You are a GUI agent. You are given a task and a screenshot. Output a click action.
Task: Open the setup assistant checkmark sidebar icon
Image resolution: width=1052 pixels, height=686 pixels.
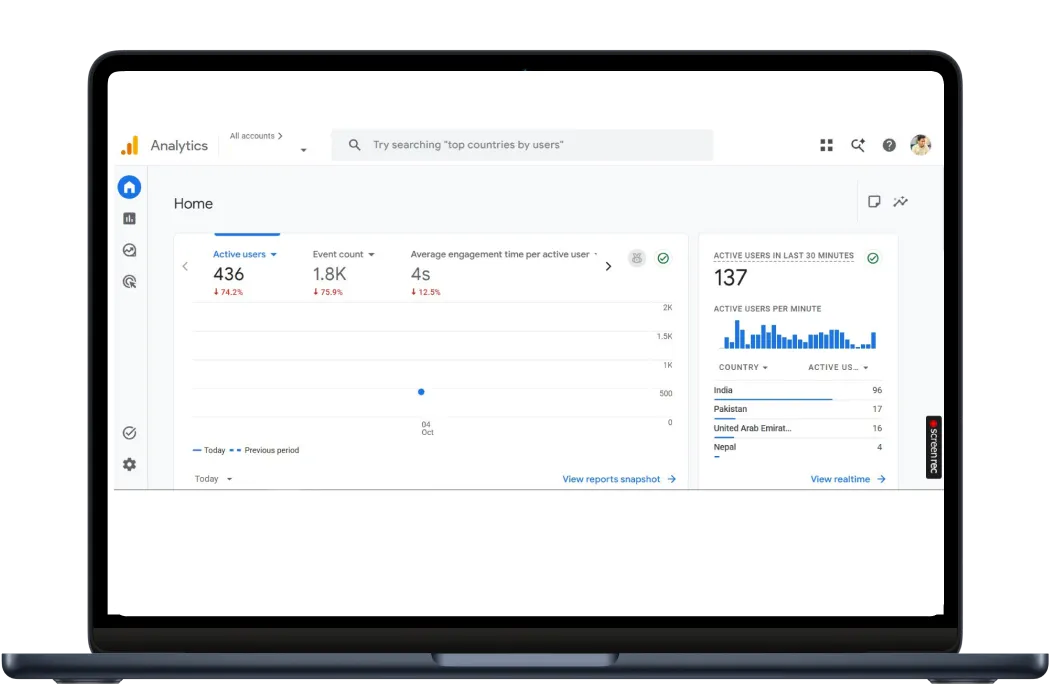pyautogui.click(x=129, y=433)
